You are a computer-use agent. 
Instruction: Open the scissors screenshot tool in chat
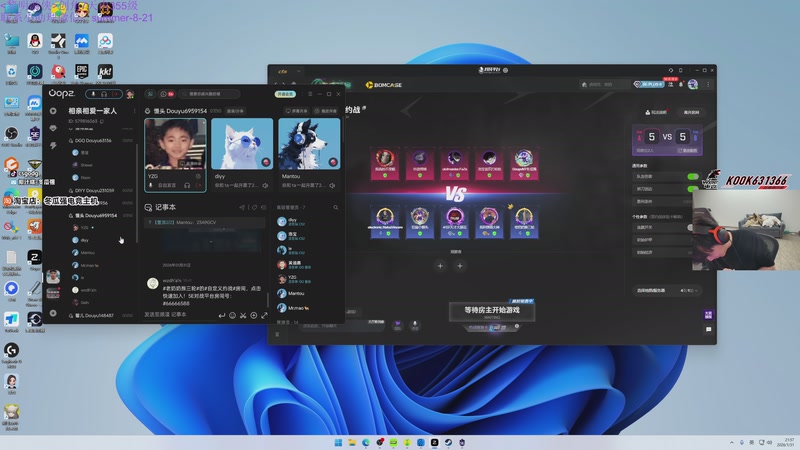point(243,315)
